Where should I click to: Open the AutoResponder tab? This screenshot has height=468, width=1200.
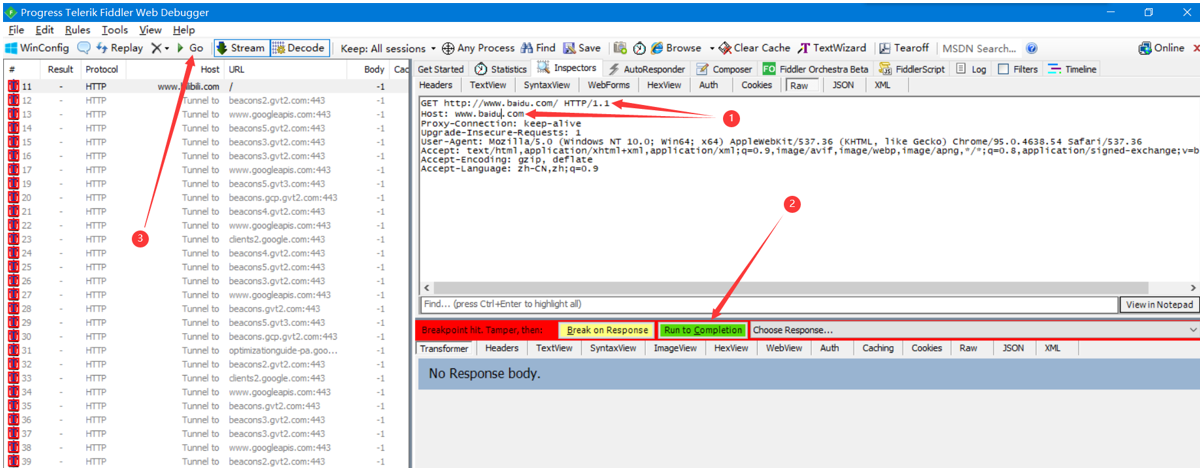(647, 69)
